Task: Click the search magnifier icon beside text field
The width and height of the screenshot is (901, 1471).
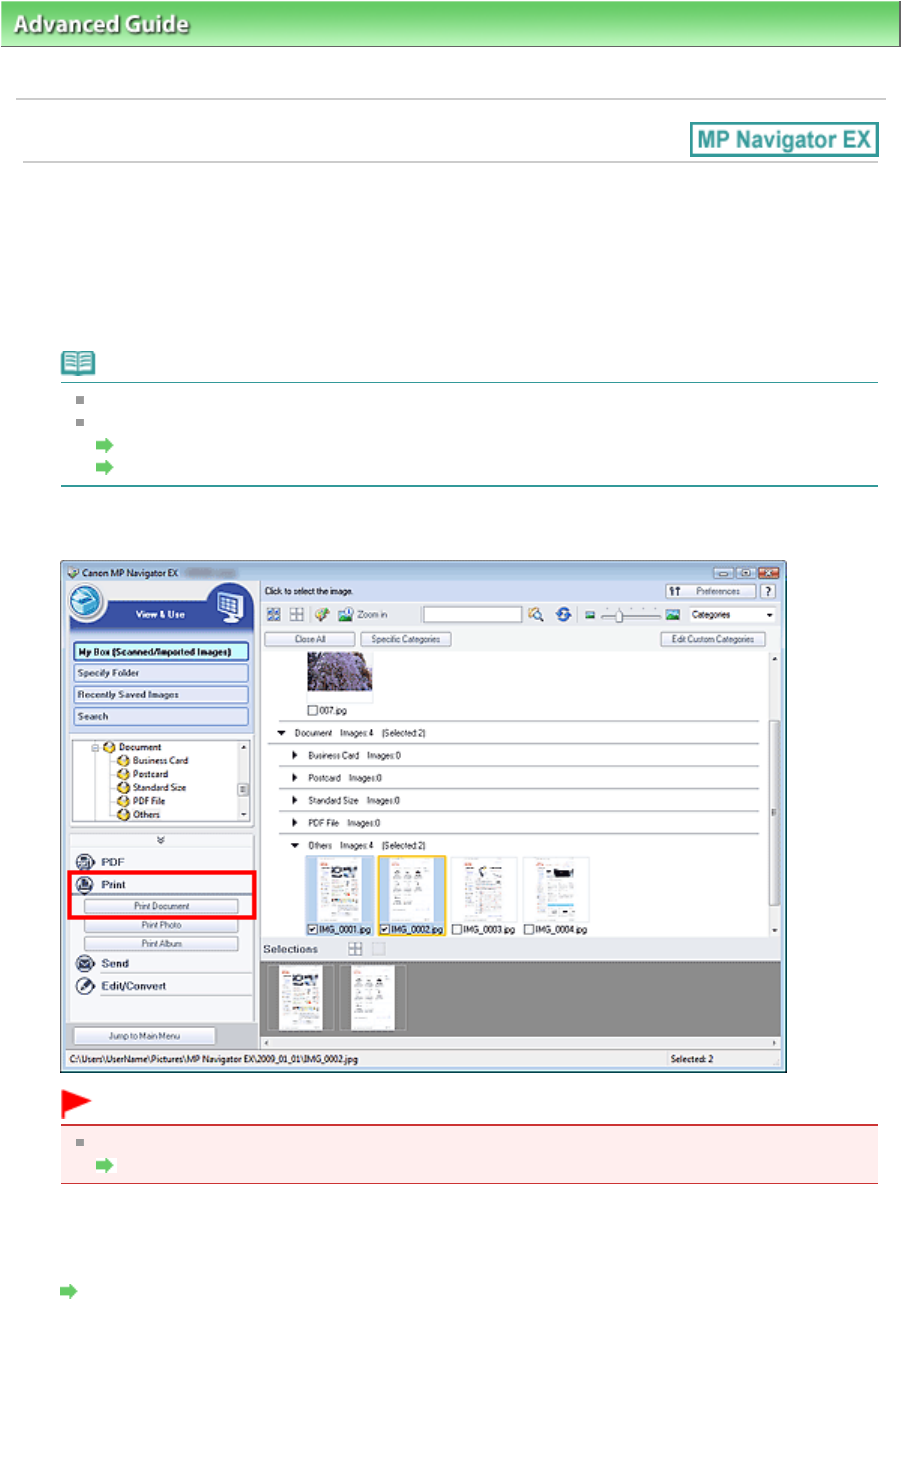Action: point(536,615)
